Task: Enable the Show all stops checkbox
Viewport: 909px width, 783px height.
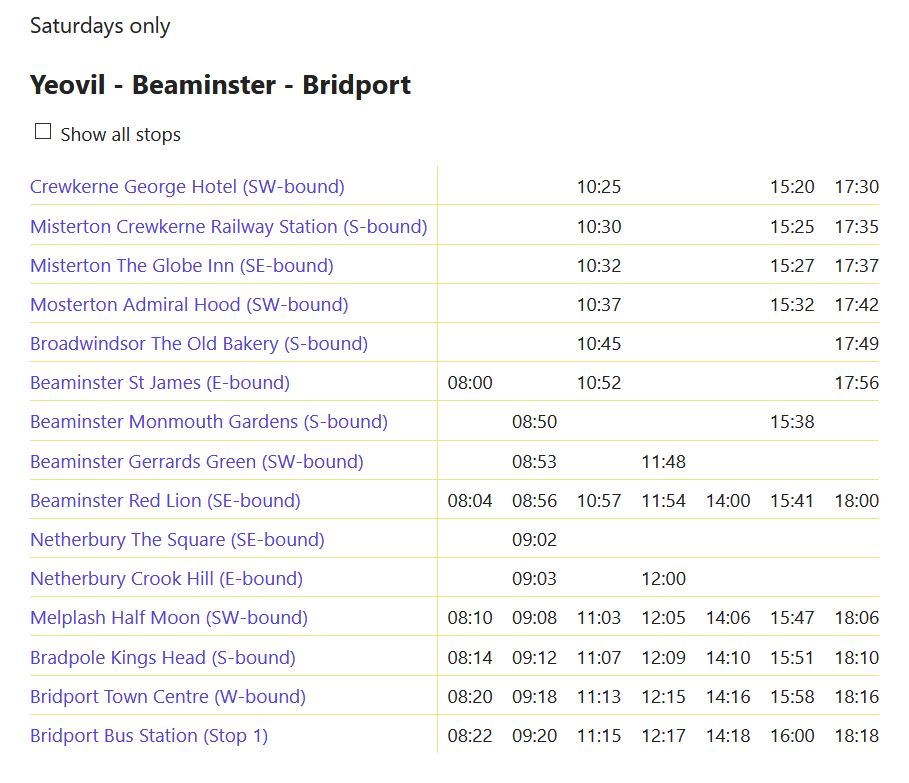Action: 43,132
